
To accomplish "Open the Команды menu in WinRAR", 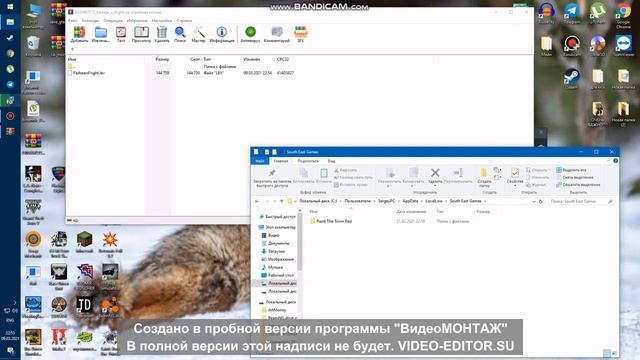I will (x=90, y=20).
